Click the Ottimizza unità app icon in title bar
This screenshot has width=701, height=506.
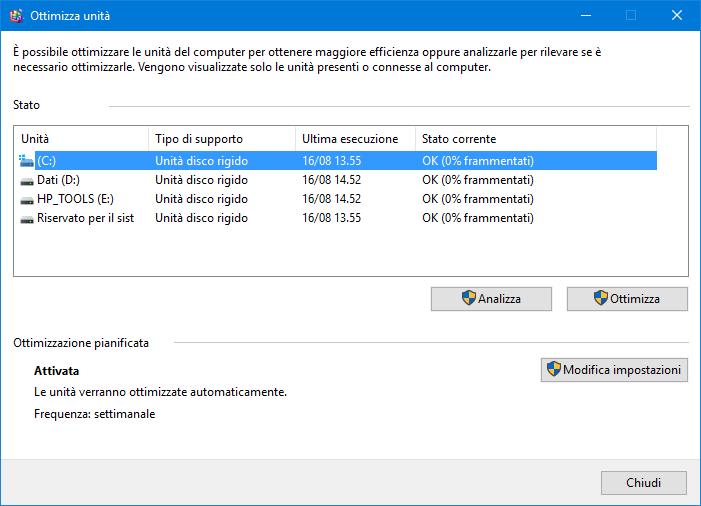pyautogui.click(x=16, y=16)
